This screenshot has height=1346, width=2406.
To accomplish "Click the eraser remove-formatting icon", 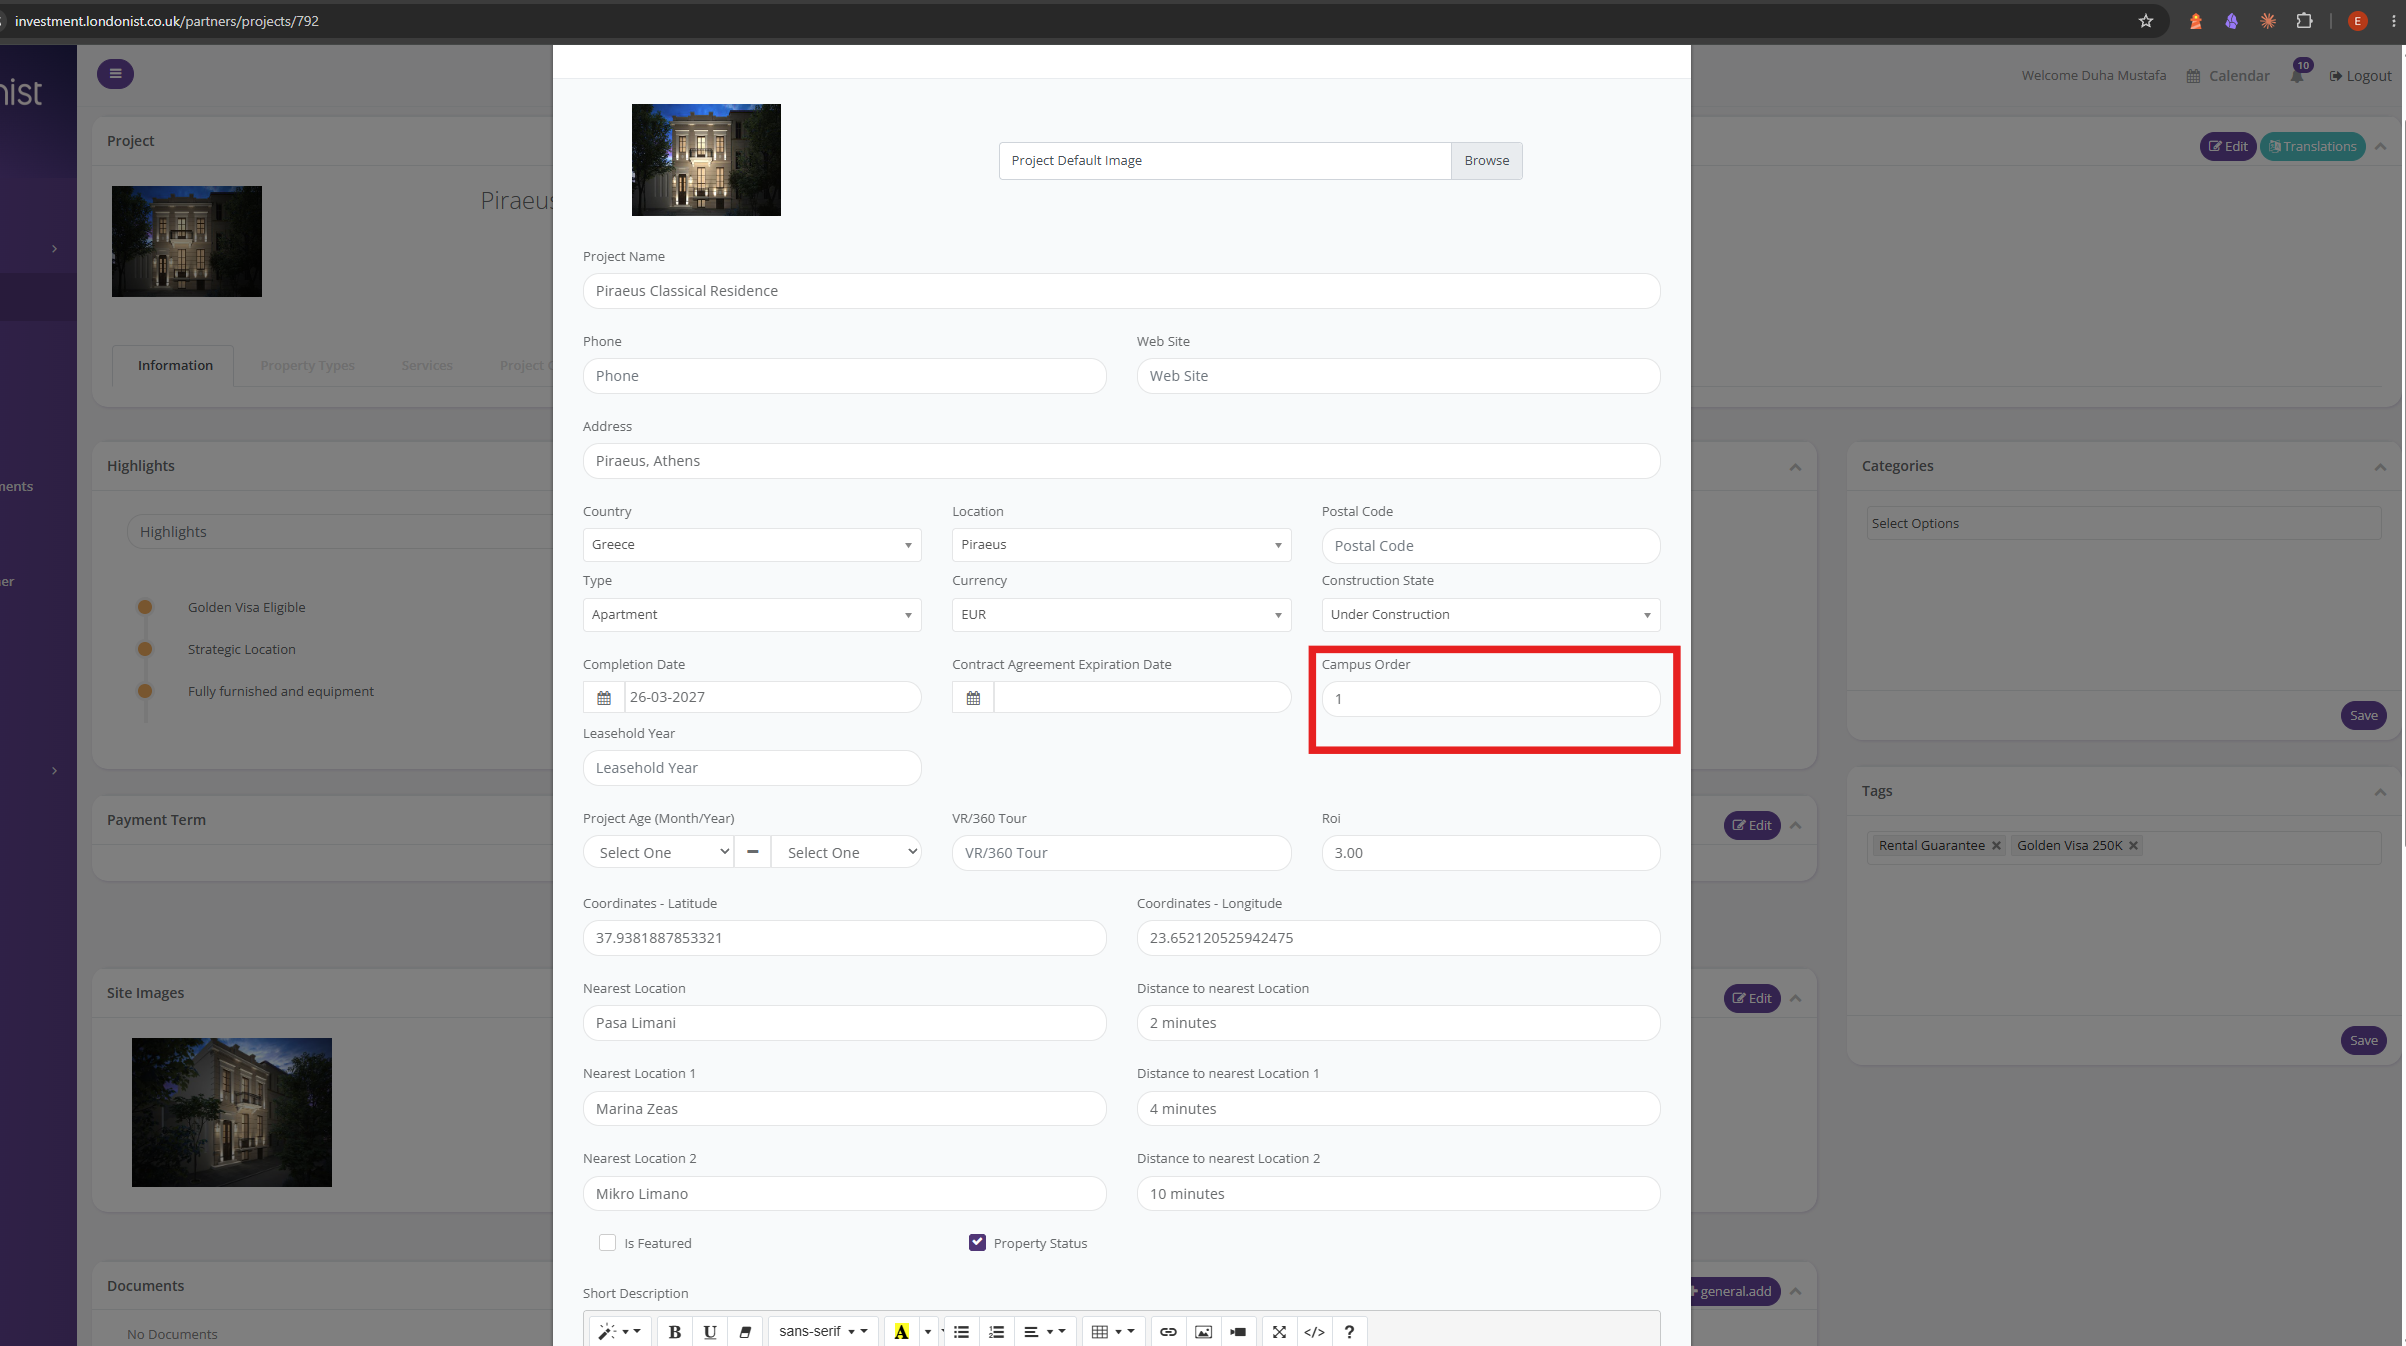I will pos(745,1331).
